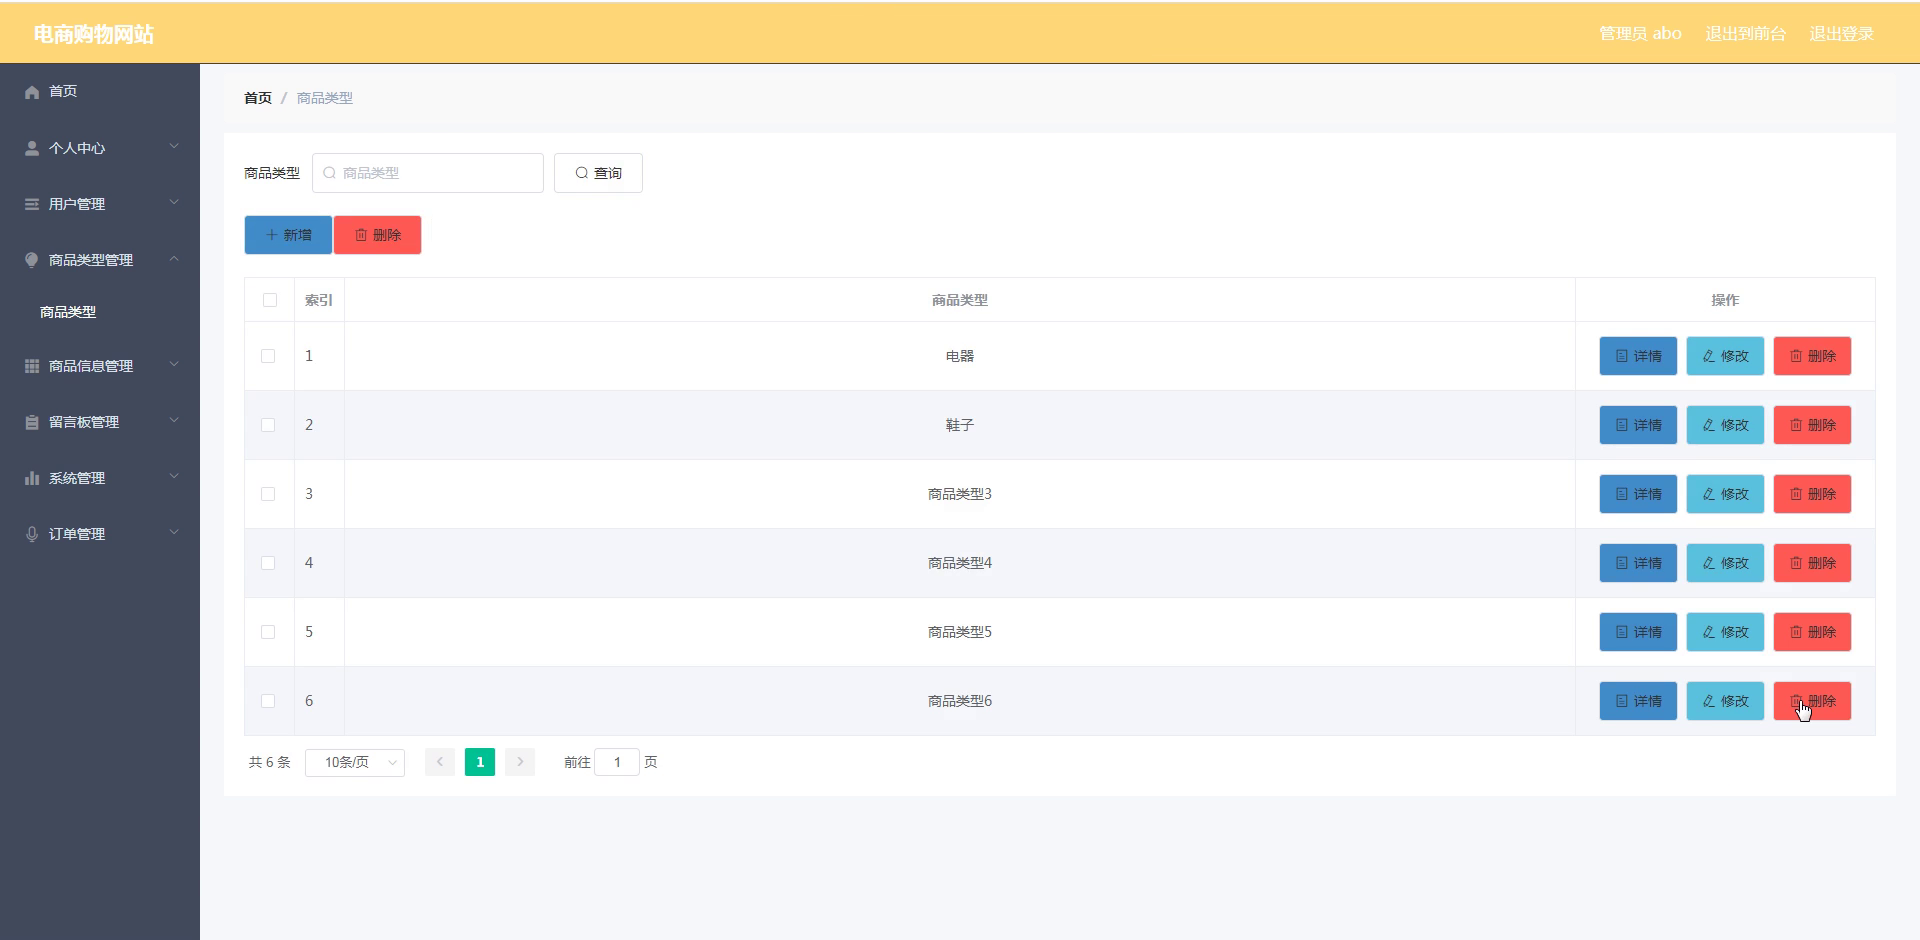Click the trash icon in 删除 for 电器
Image resolution: width=1920 pixels, height=940 pixels.
[1796, 356]
